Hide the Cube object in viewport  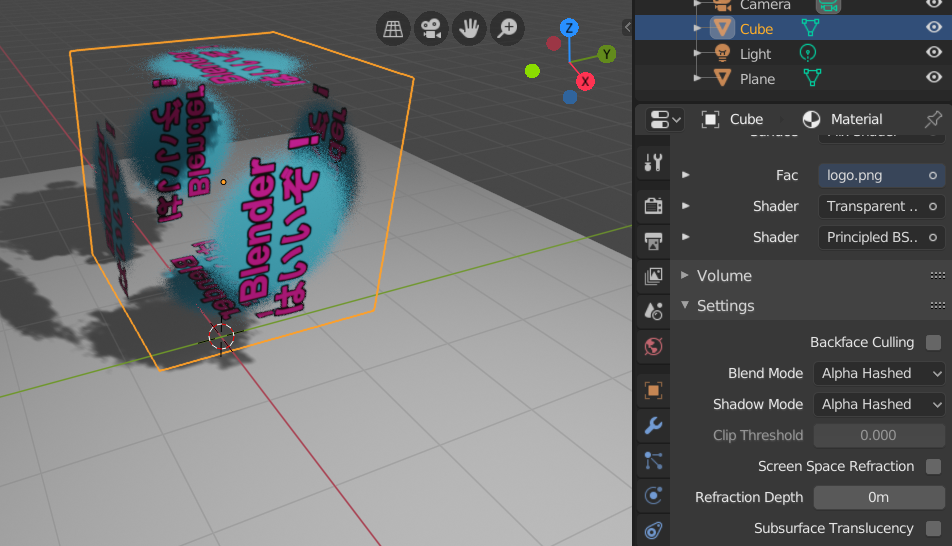point(934,27)
